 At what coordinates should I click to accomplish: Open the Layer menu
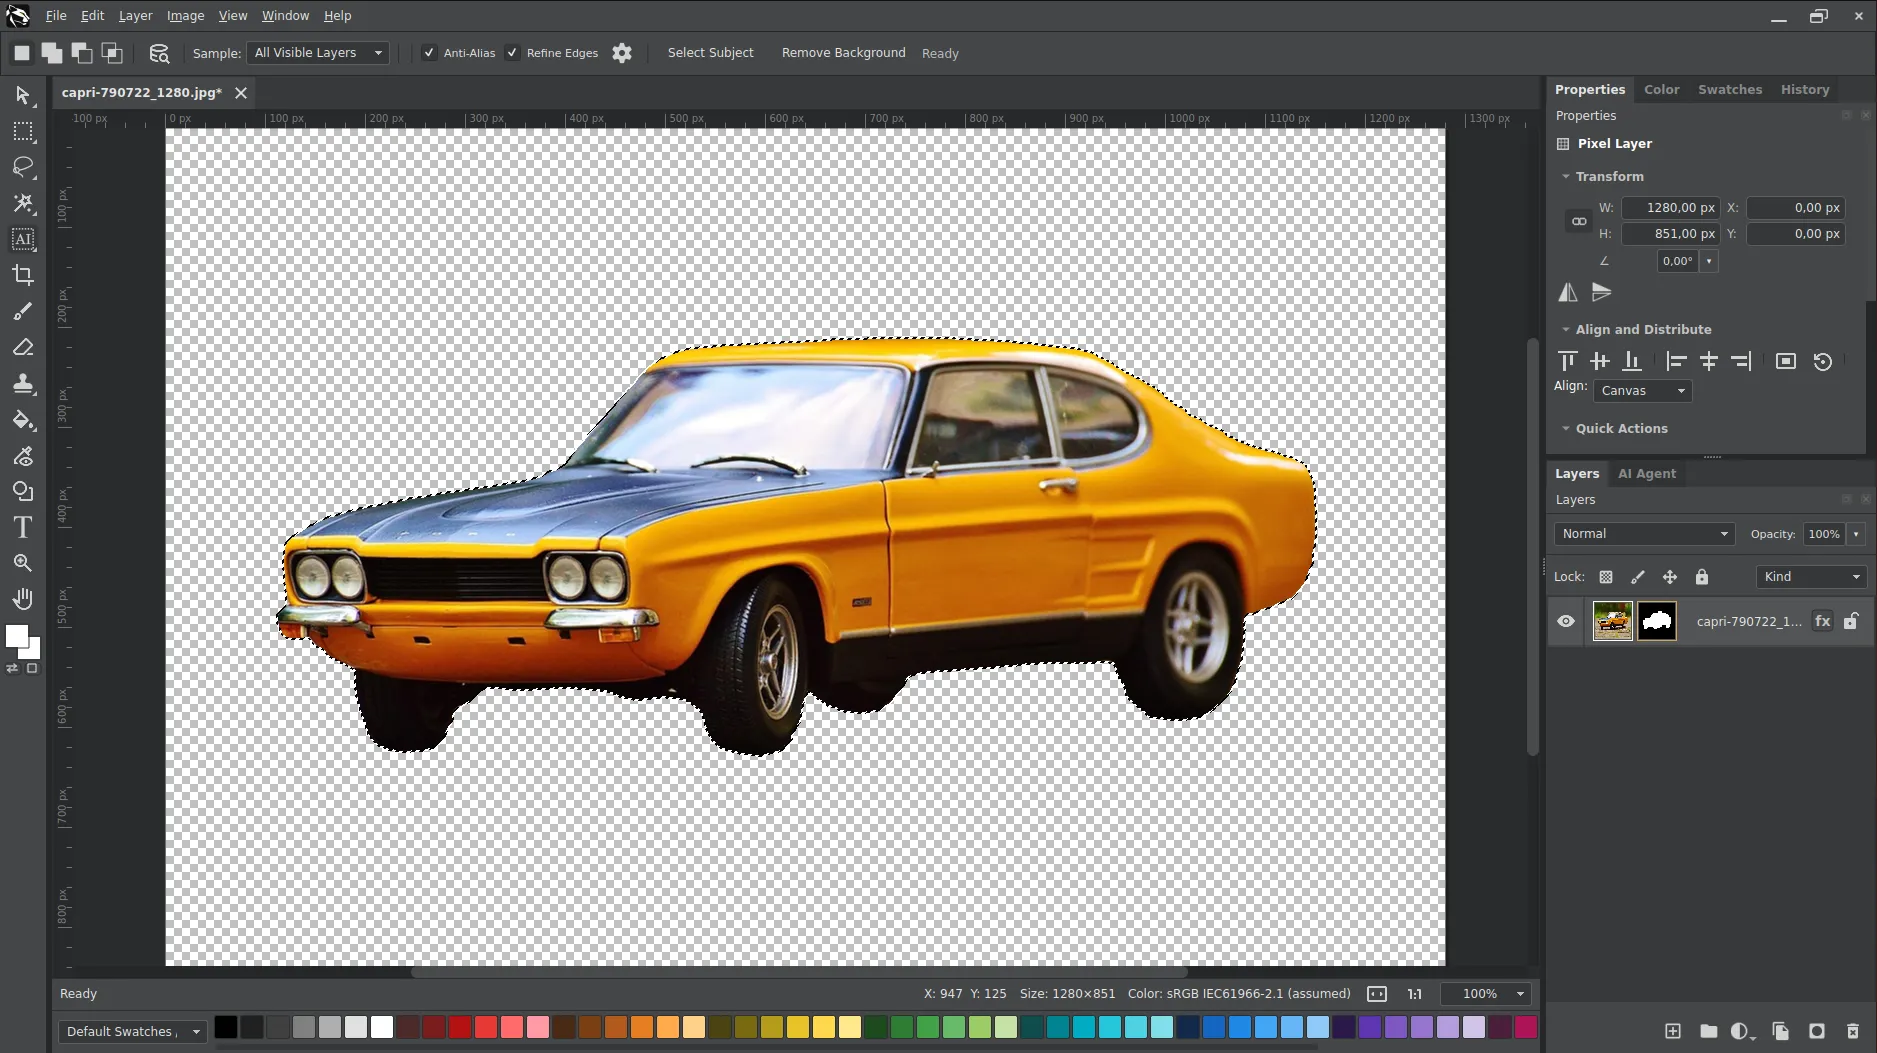point(135,16)
